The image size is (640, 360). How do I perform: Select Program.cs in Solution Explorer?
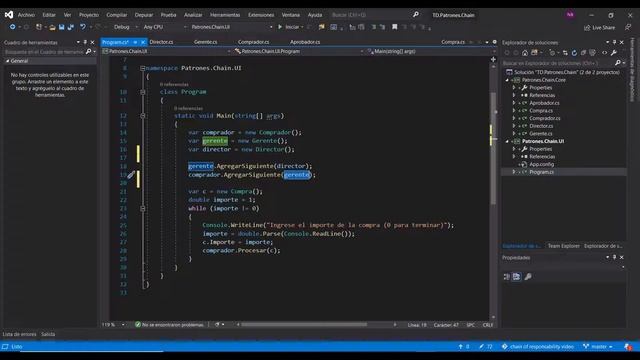541,172
